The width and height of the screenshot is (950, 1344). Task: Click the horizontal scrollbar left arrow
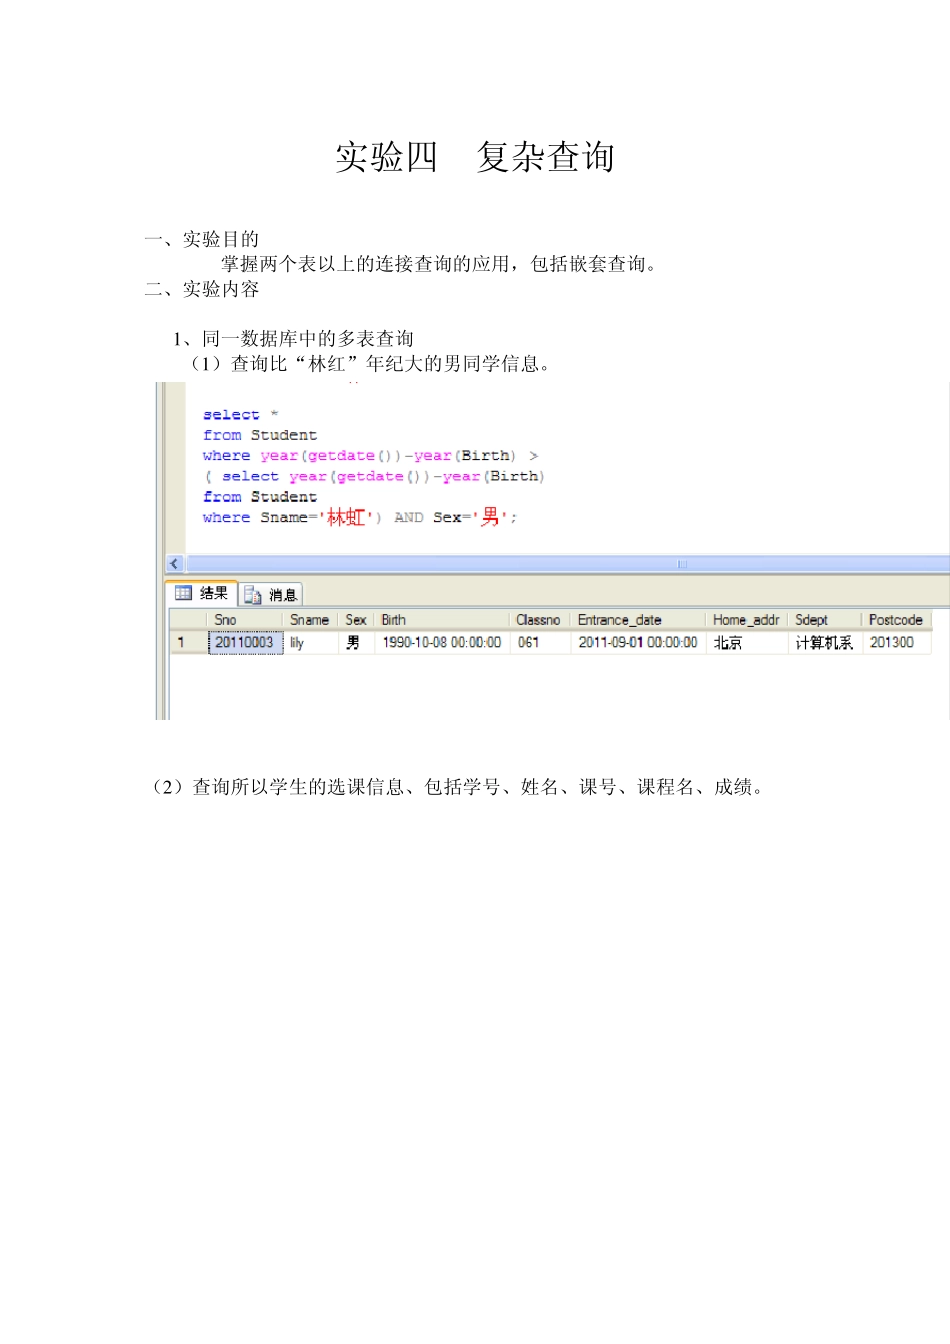(x=175, y=564)
